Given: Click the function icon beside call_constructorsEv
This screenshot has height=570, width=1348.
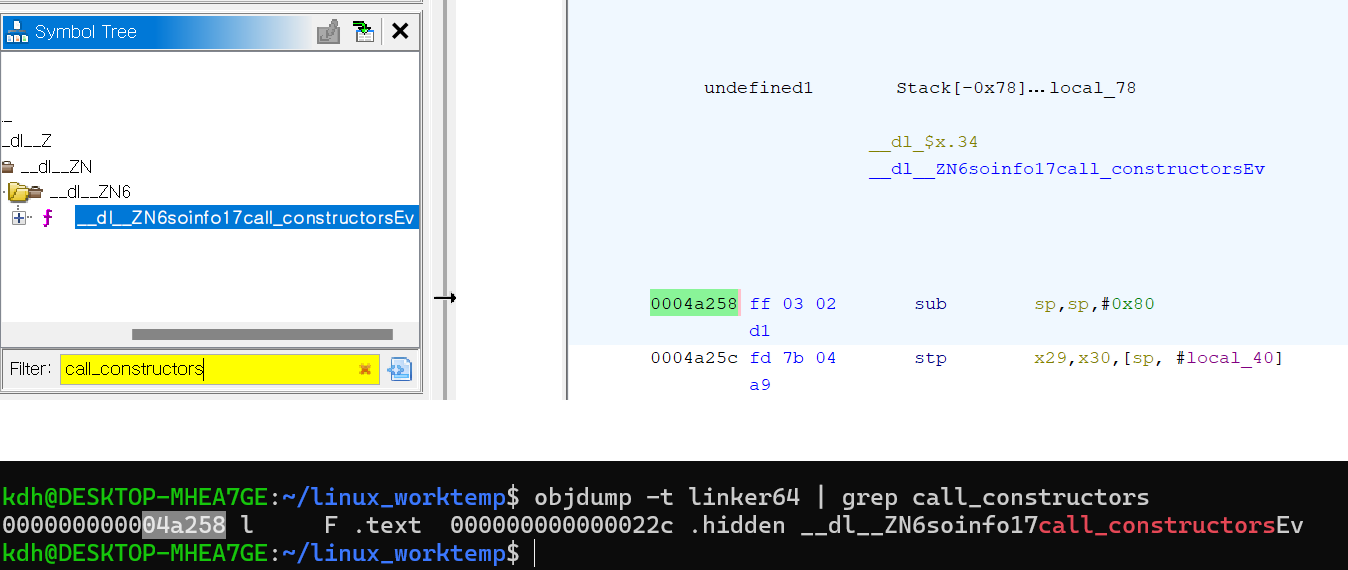Looking at the screenshot, I should point(47,218).
